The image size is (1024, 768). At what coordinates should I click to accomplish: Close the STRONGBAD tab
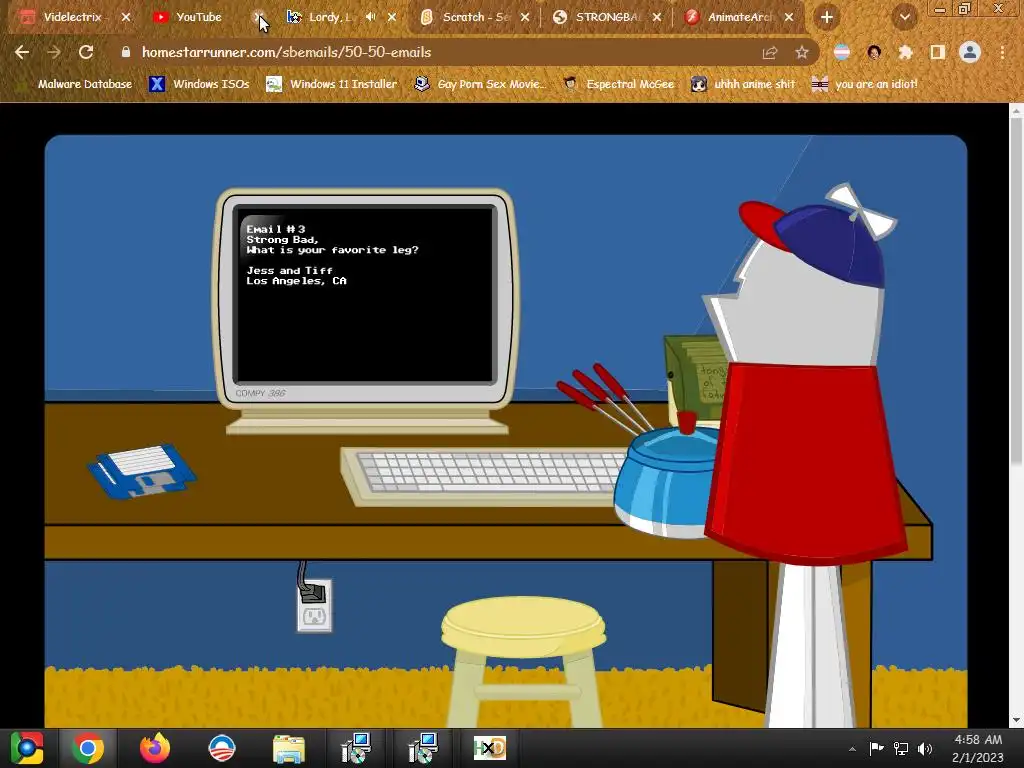(657, 17)
